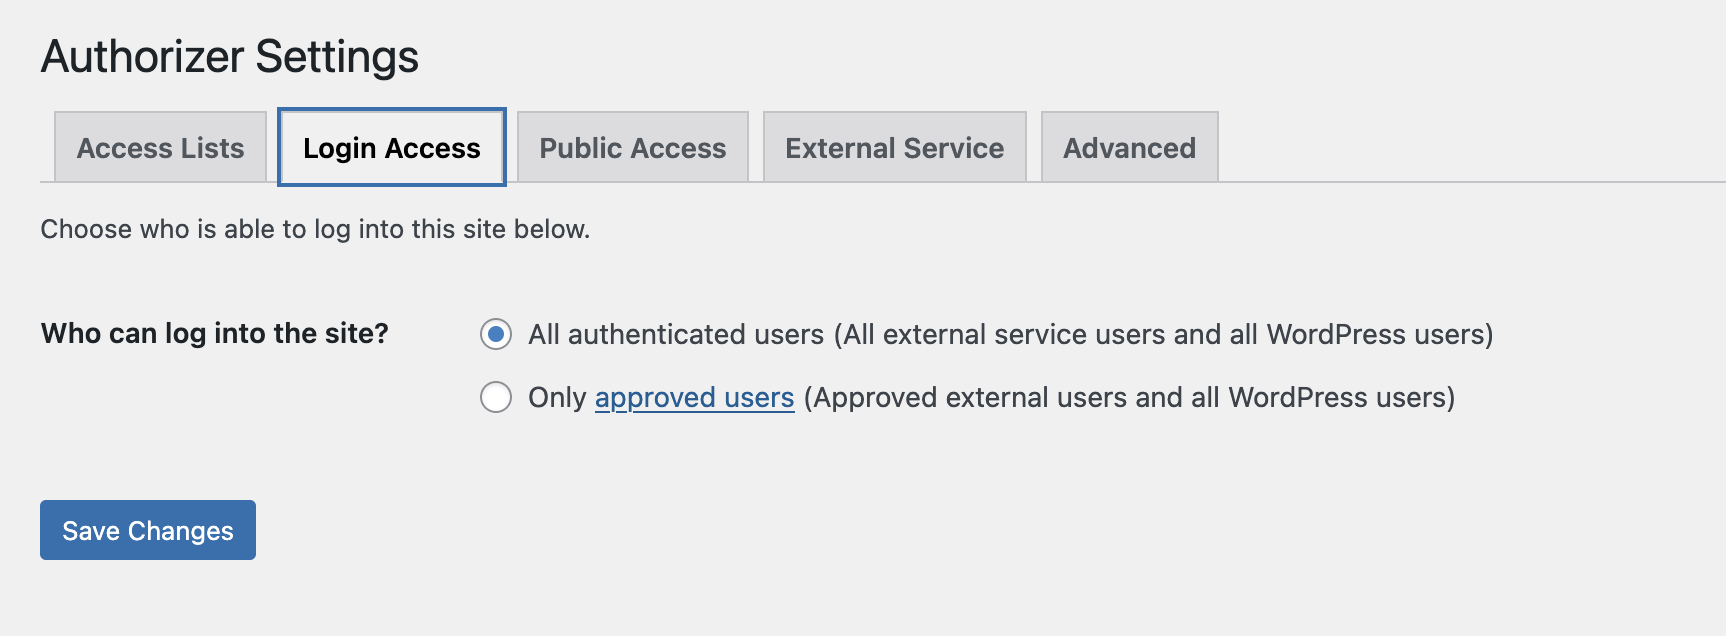Viewport: 1726px width, 636px height.
Task: Click the "Who can log into the site?" label
Action: (214, 333)
